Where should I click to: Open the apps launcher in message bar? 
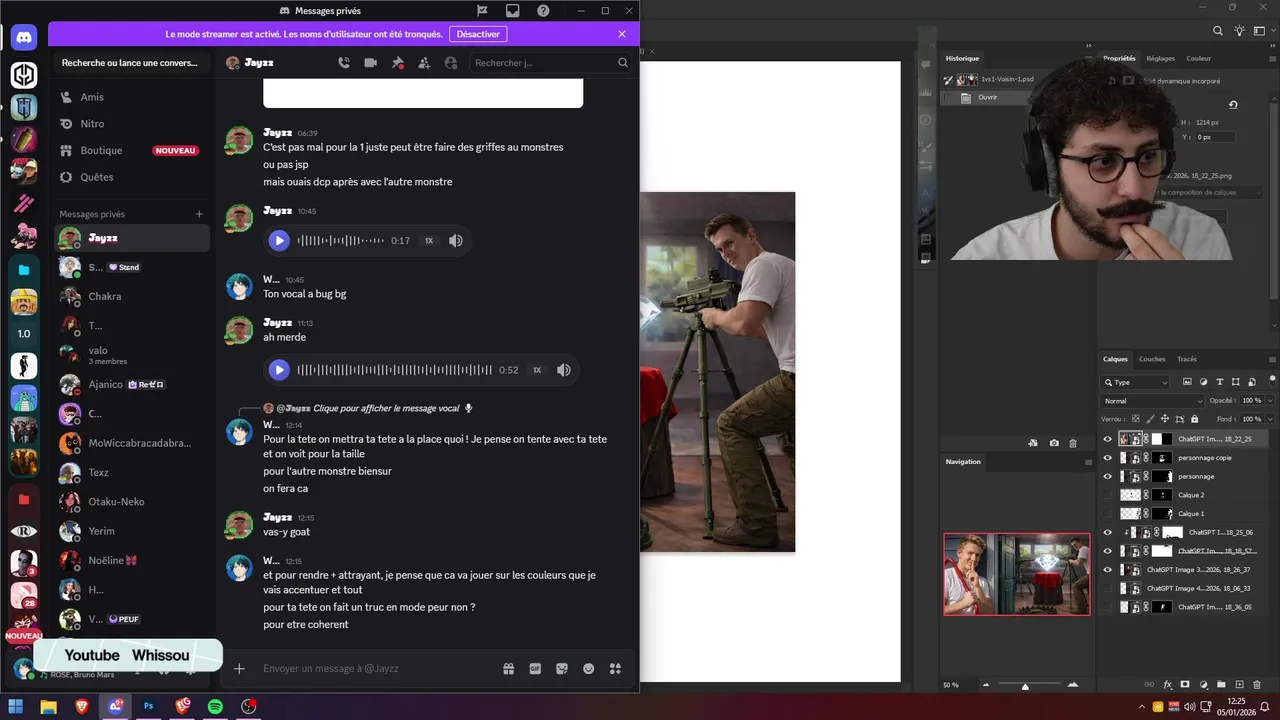(x=616, y=669)
